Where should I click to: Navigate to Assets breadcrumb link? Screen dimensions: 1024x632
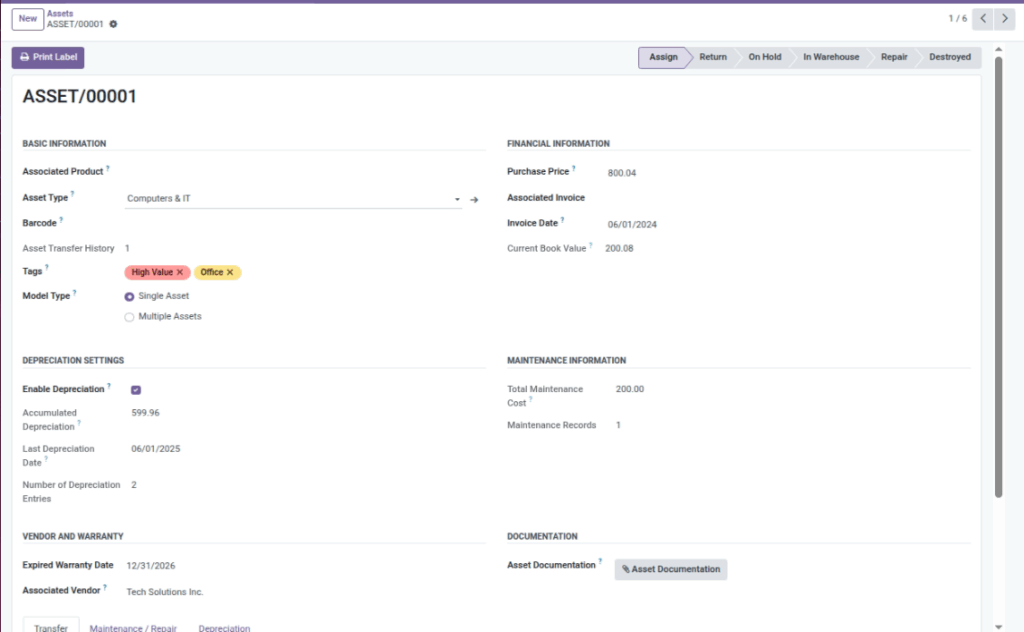tap(60, 13)
